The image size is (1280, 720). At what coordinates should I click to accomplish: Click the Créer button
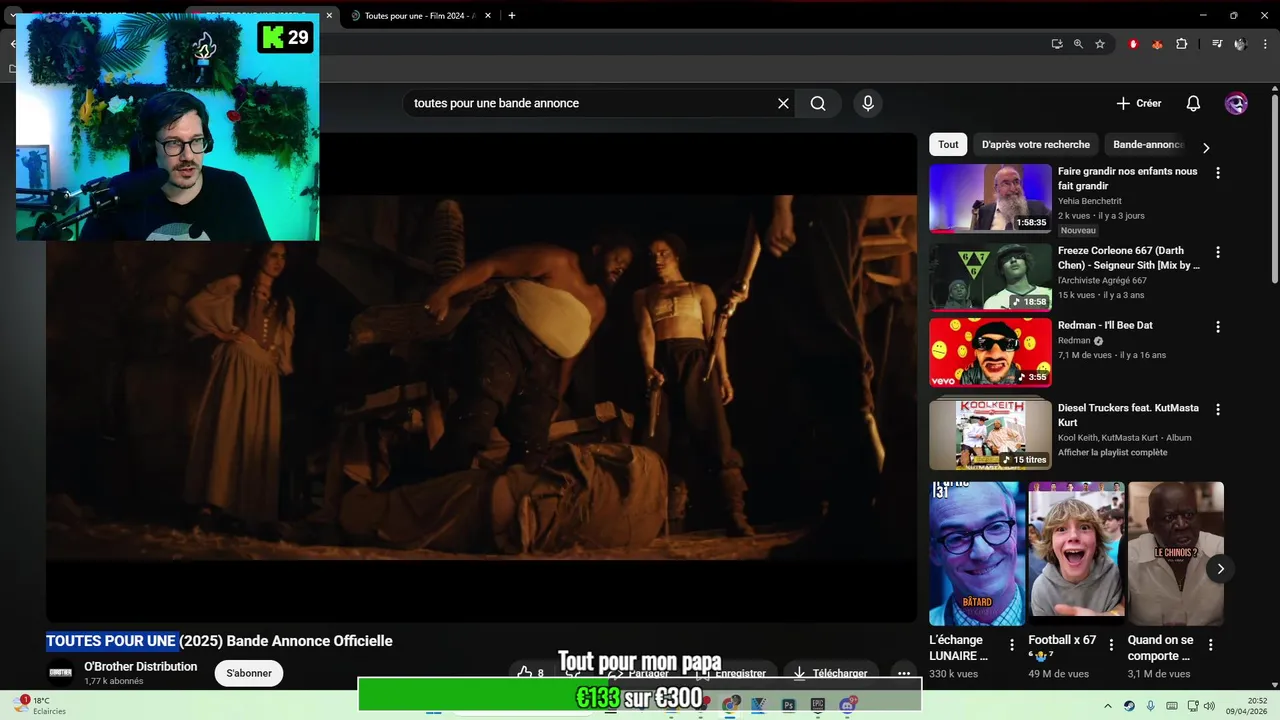click(1138, 103)
